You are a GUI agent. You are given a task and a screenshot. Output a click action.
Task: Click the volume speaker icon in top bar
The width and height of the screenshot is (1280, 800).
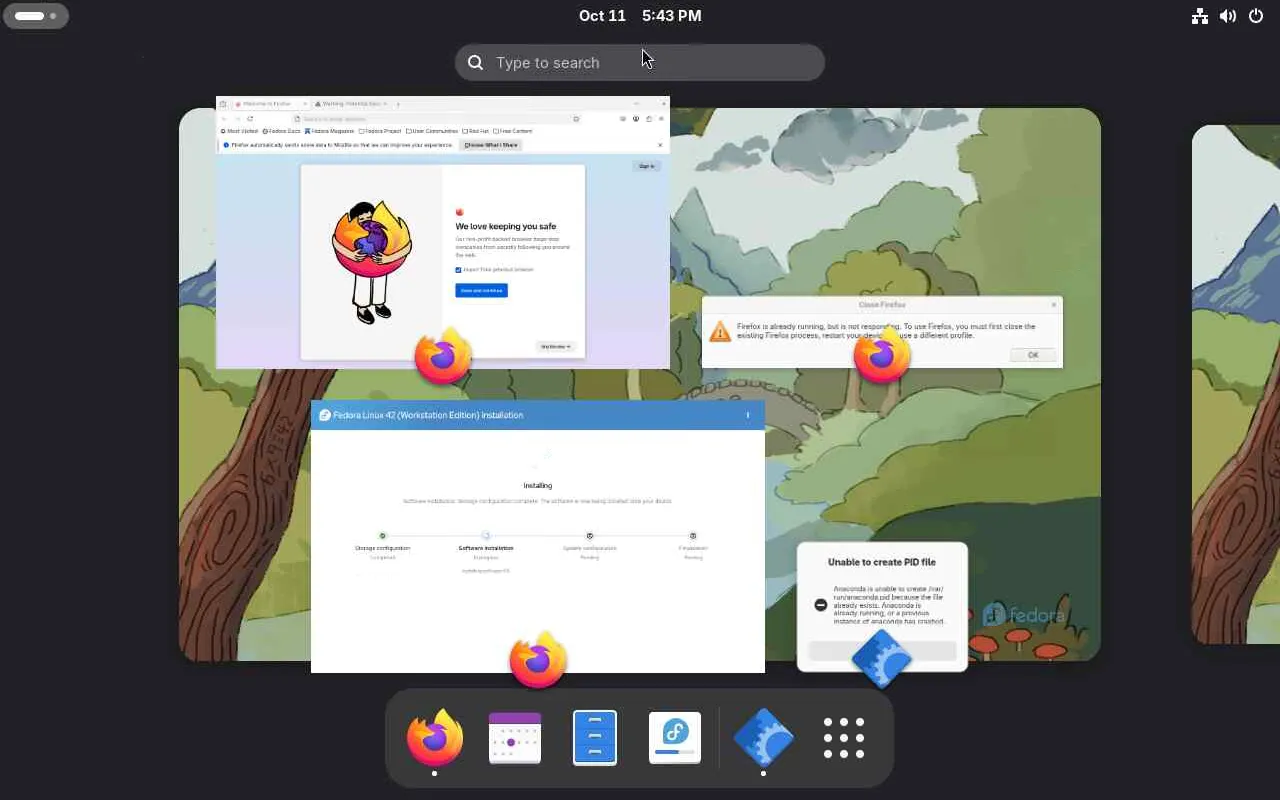[1228, 16]
